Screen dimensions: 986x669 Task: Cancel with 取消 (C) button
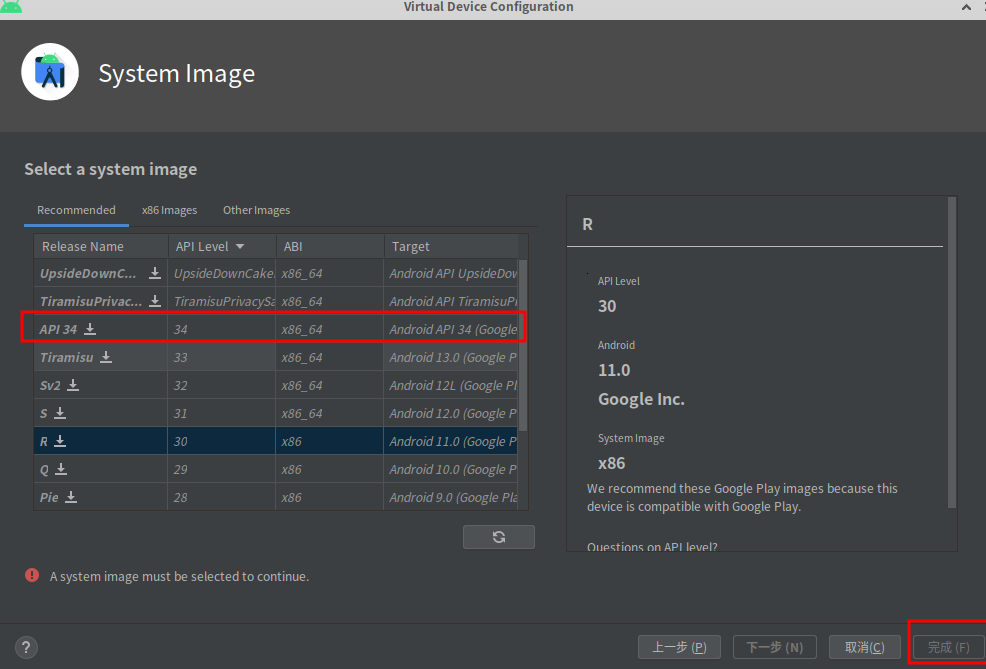point(865,647)
